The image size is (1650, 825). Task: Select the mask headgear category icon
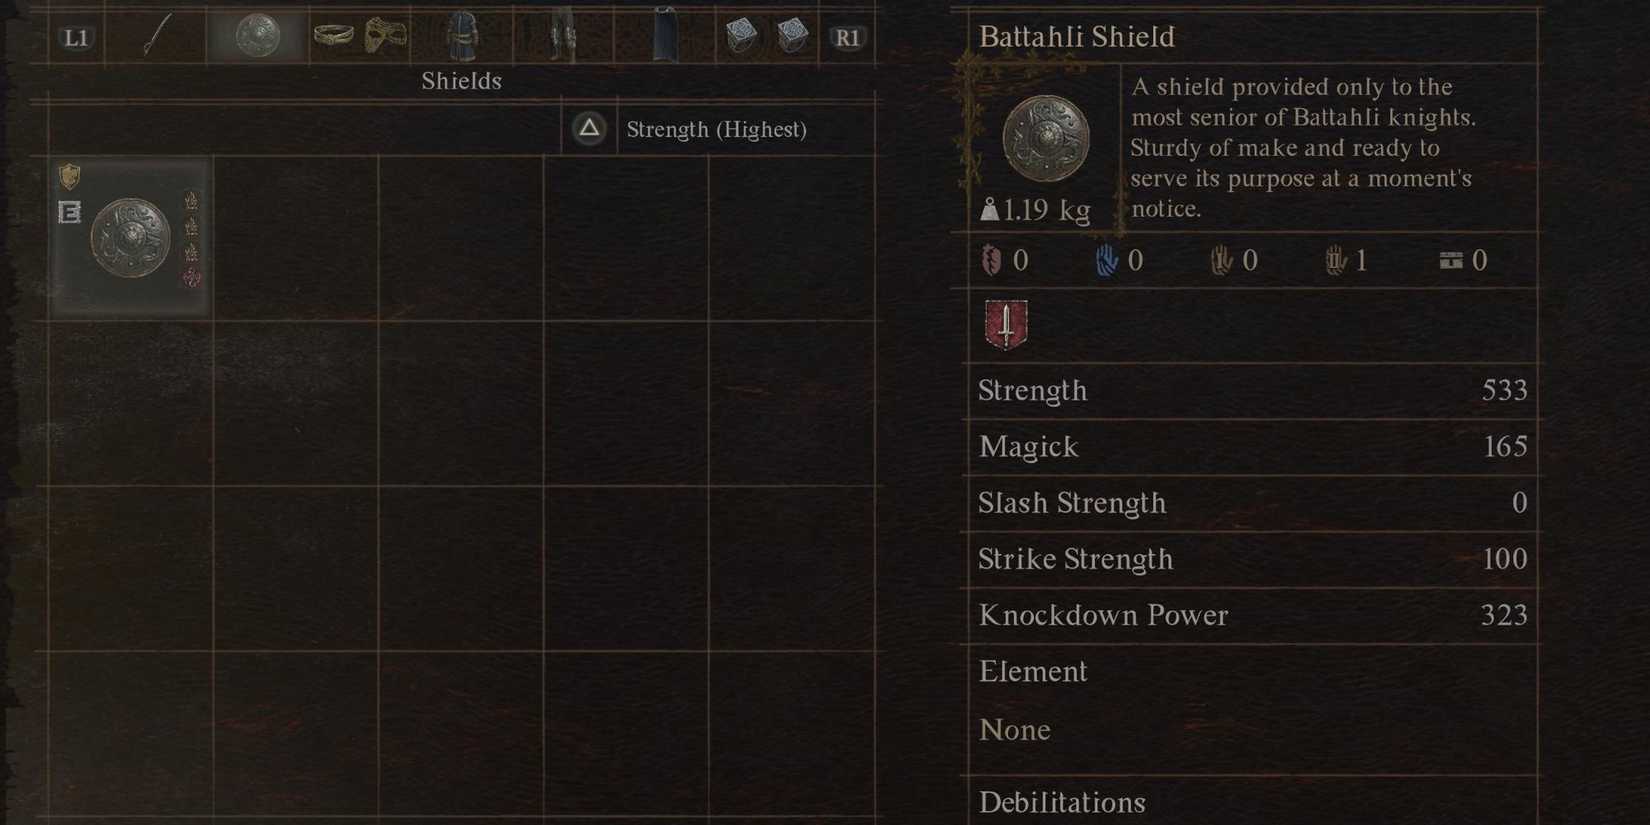pos(385,36)
